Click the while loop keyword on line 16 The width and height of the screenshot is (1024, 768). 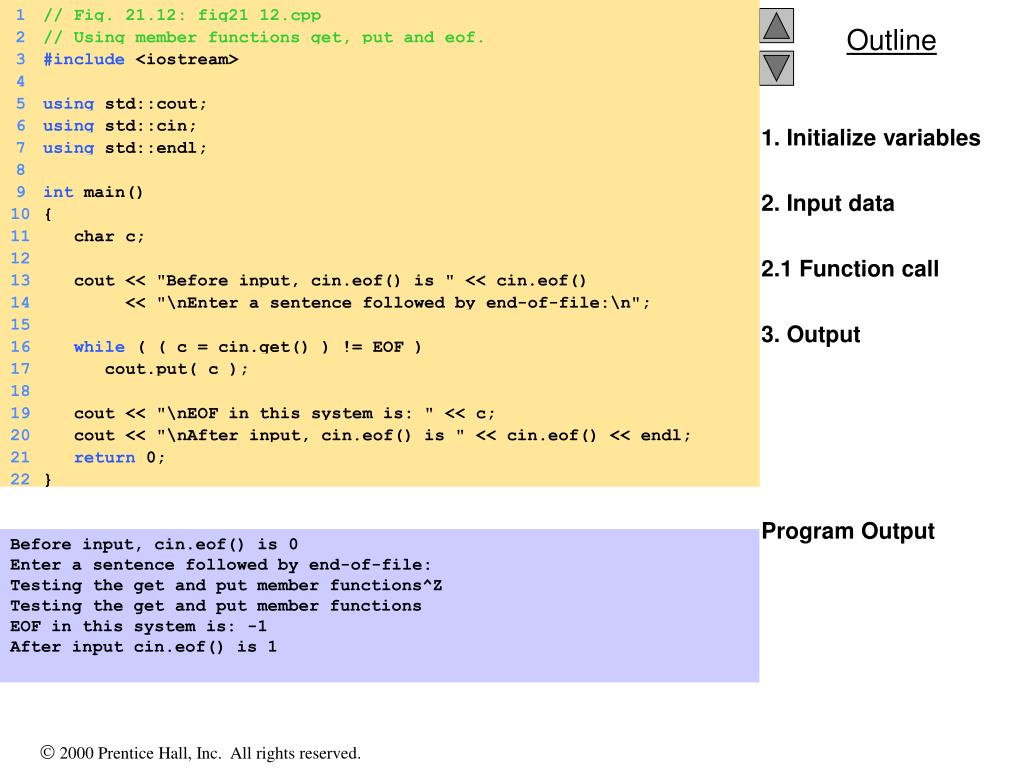point(99,347)
